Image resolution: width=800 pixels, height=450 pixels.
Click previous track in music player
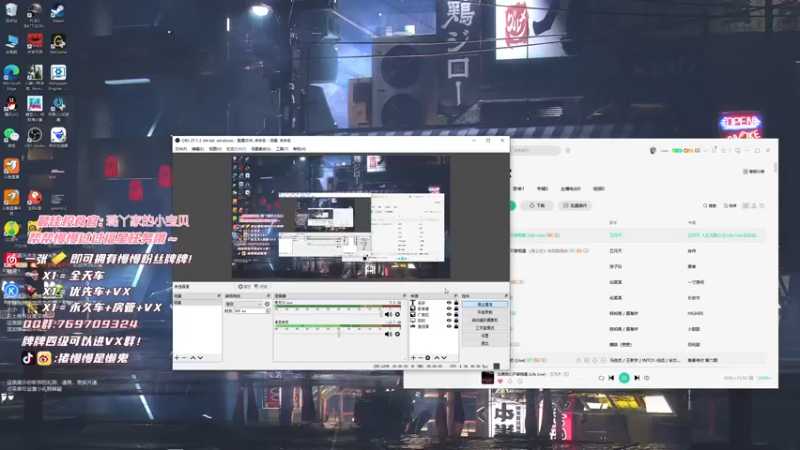tap(611, 378)
